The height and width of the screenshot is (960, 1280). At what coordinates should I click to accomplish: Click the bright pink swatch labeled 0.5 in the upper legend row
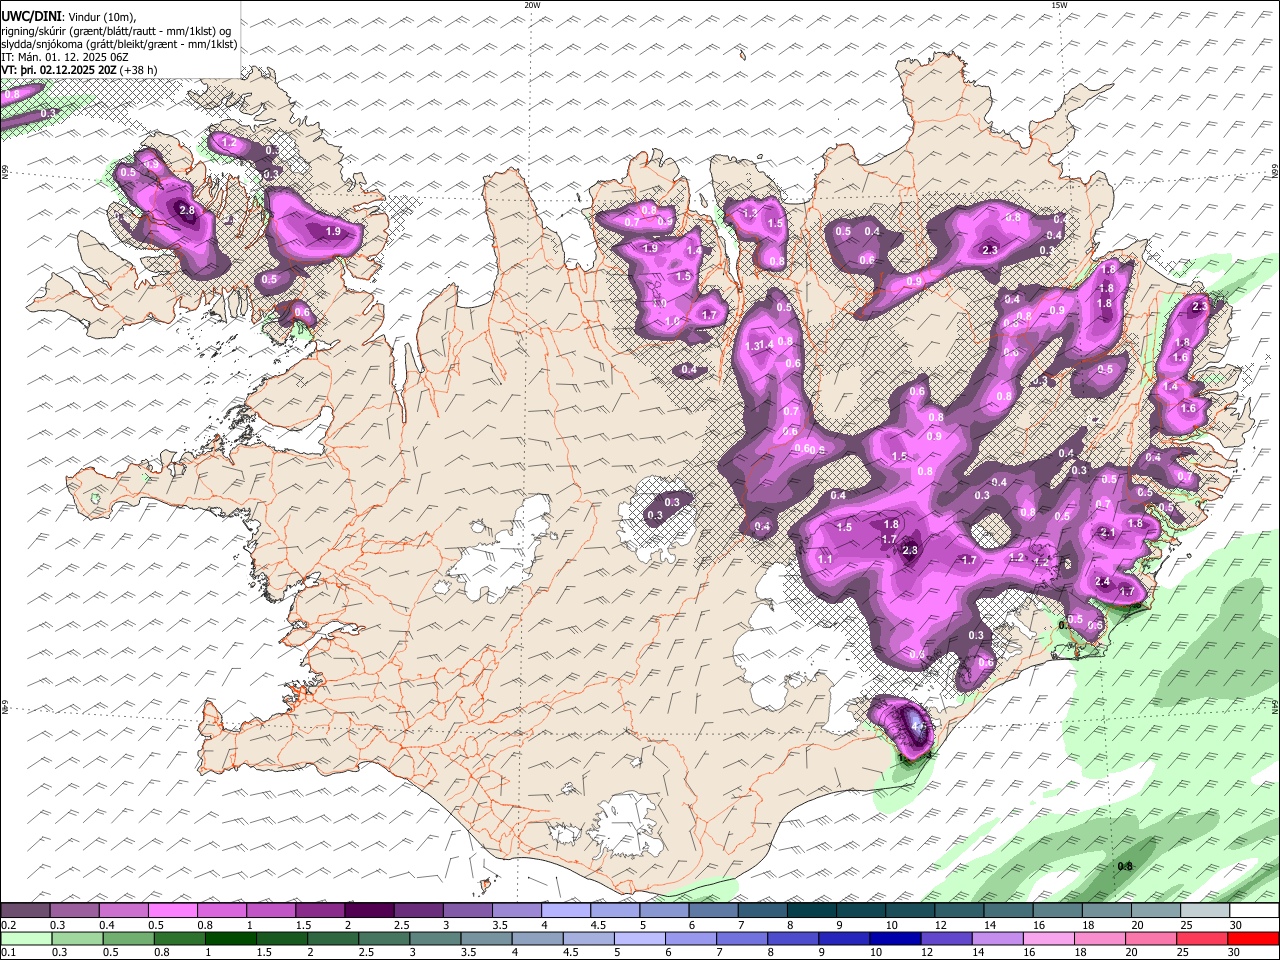point(172,911)
